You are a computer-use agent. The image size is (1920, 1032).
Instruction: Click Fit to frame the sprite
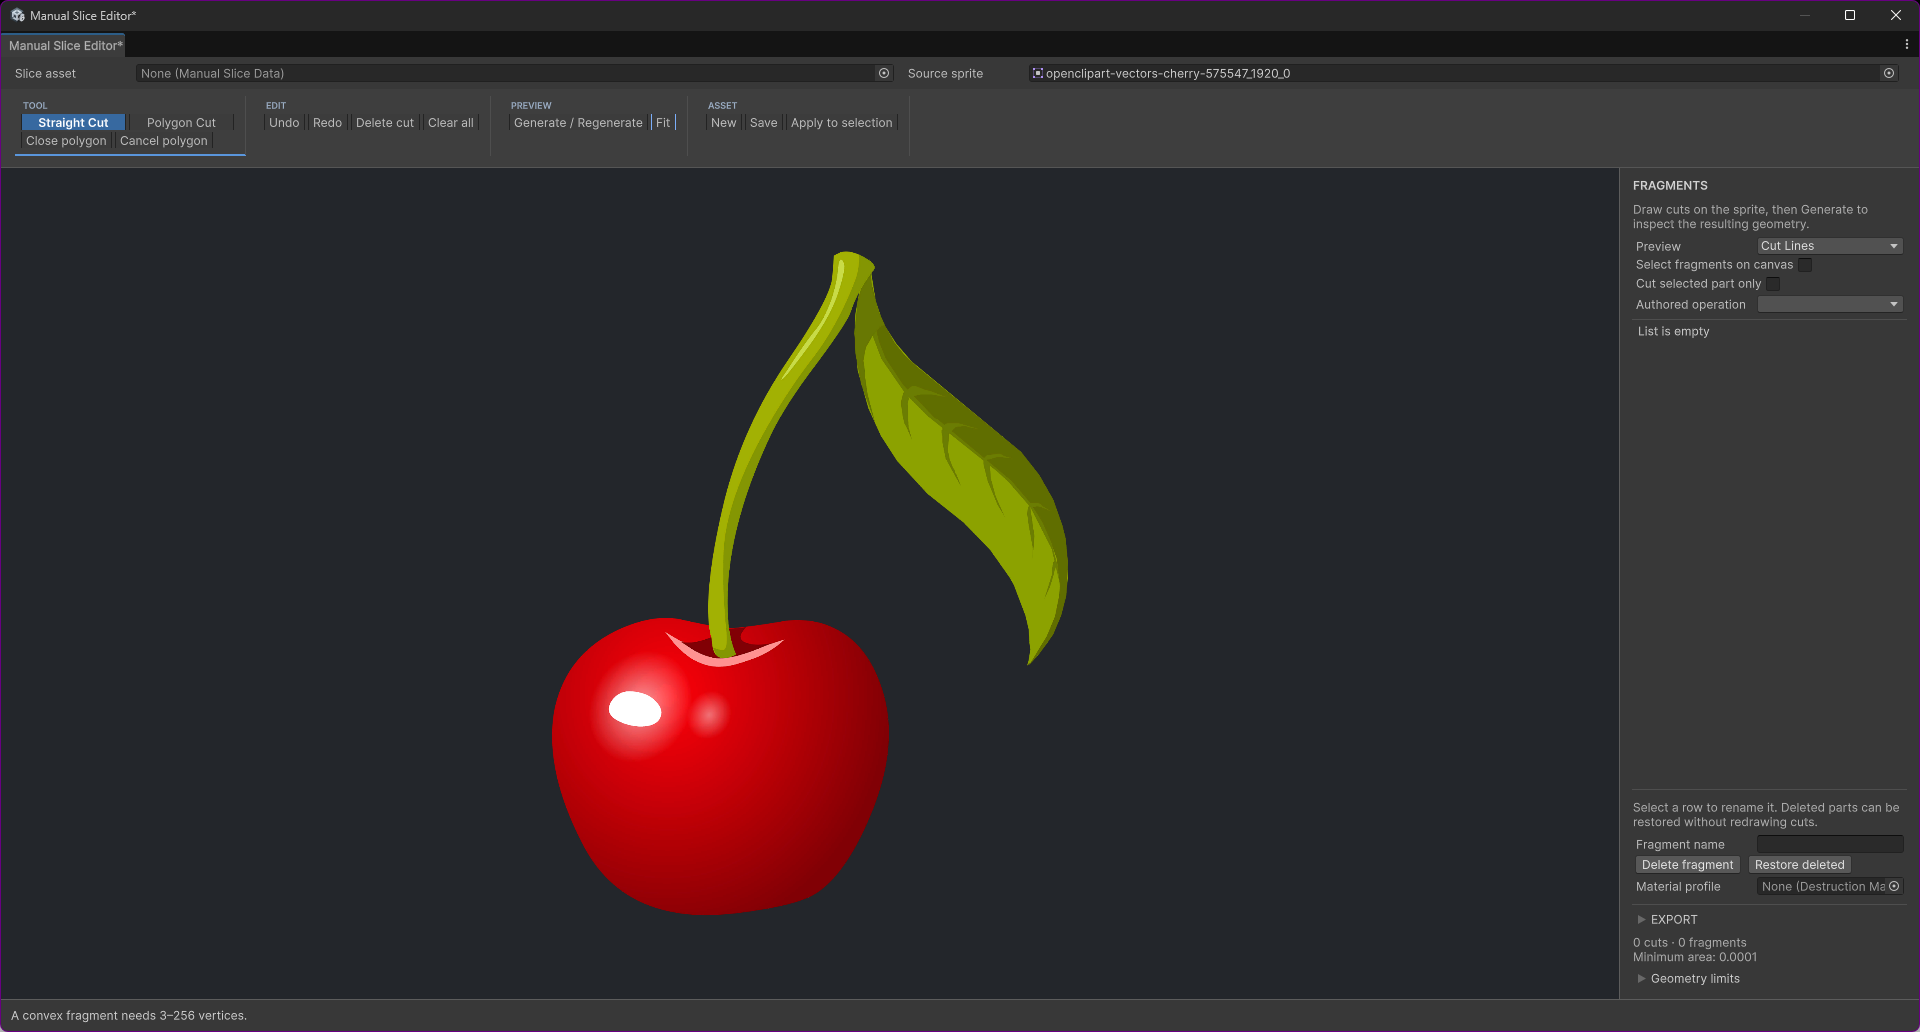(663, 122)
